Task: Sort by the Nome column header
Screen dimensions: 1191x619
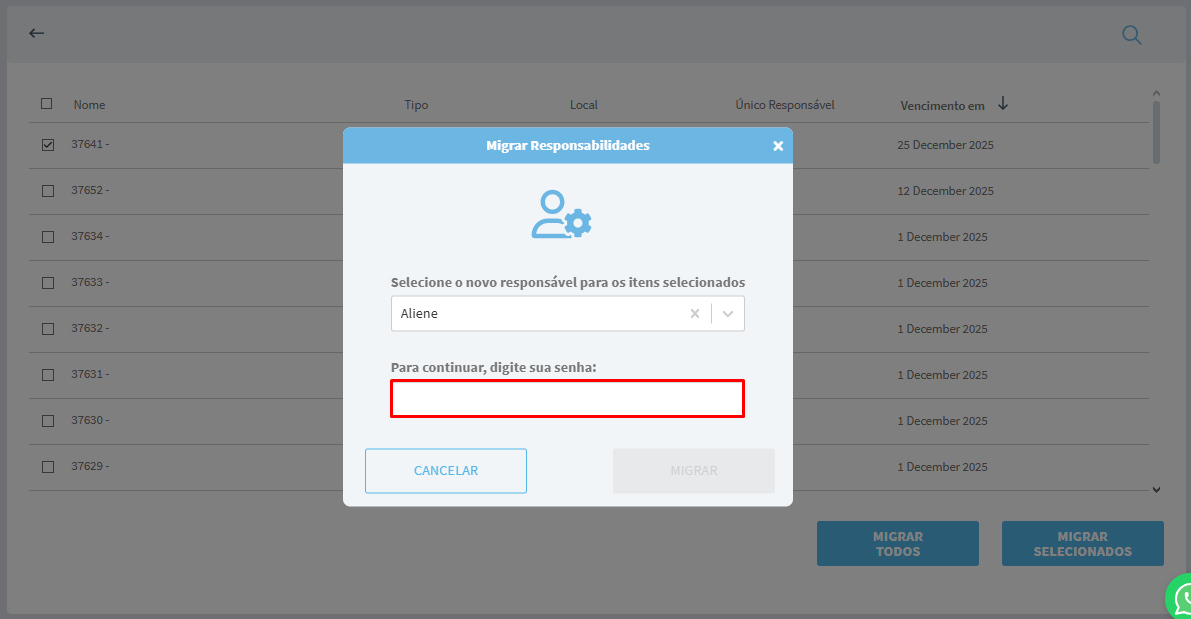Action: pyautogui.click(x=89, y=105)
